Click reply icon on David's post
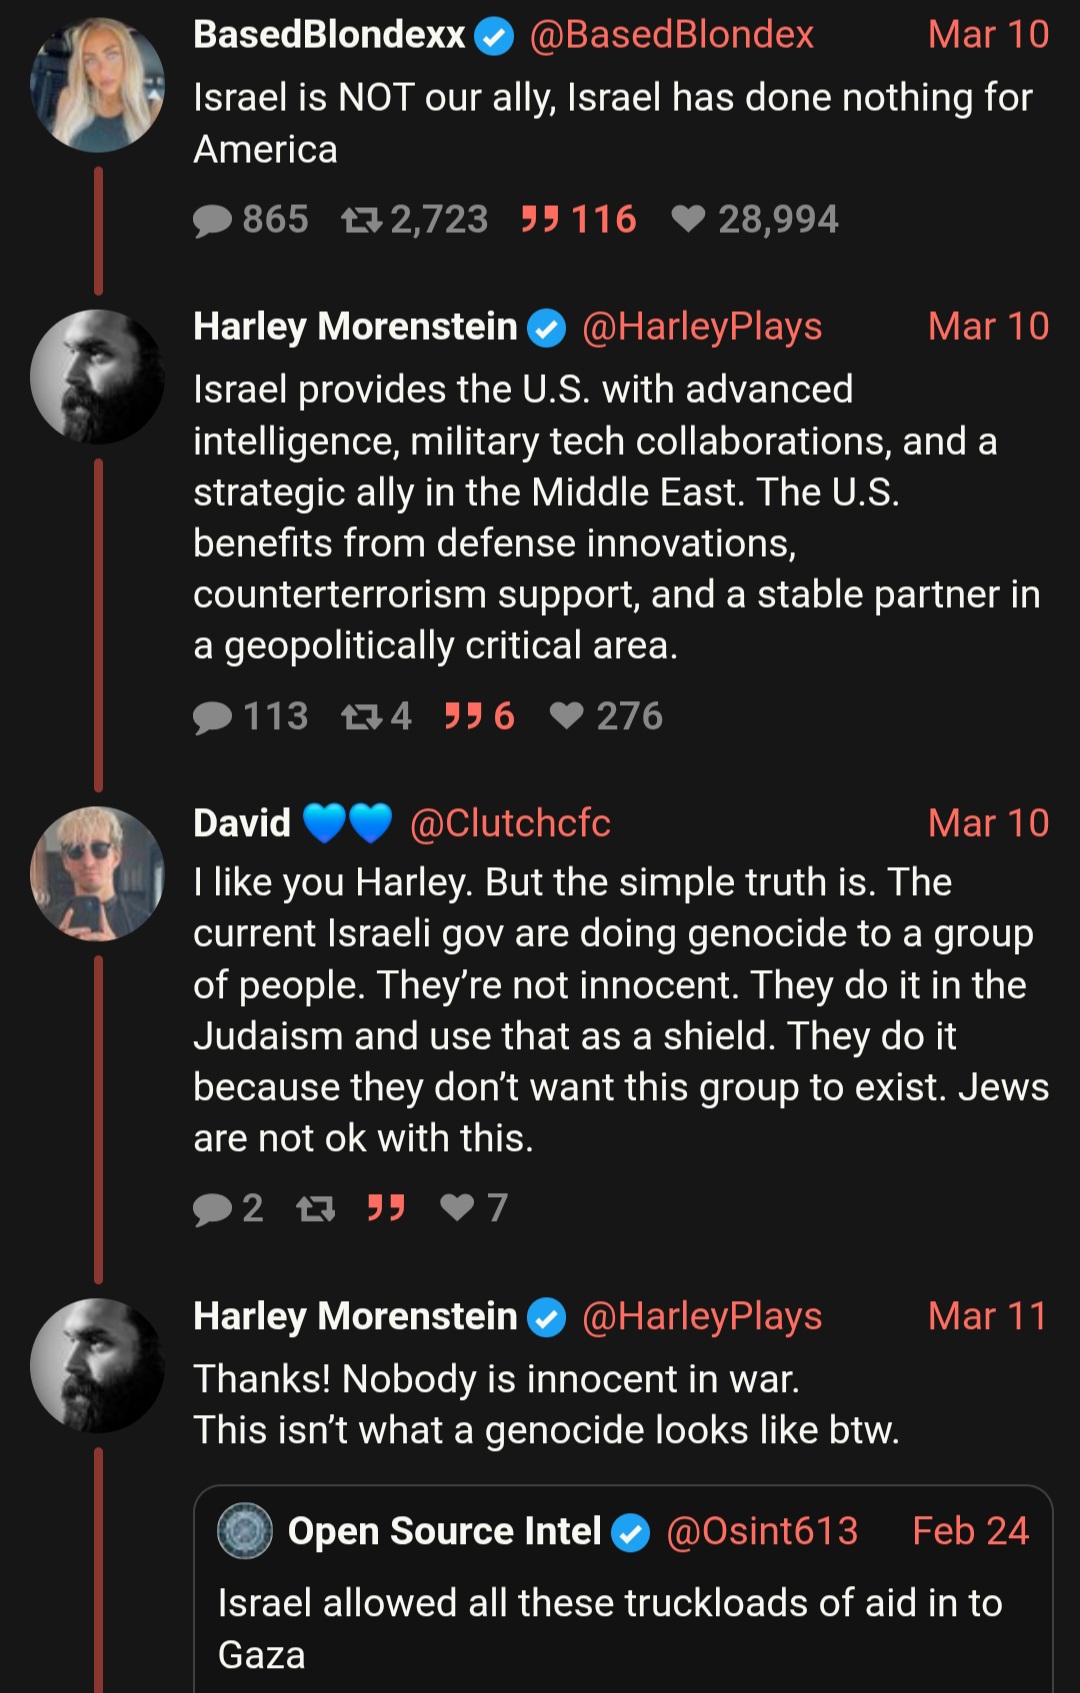The width and height of the screenshot is (1080, 1693). [212, 1209]
